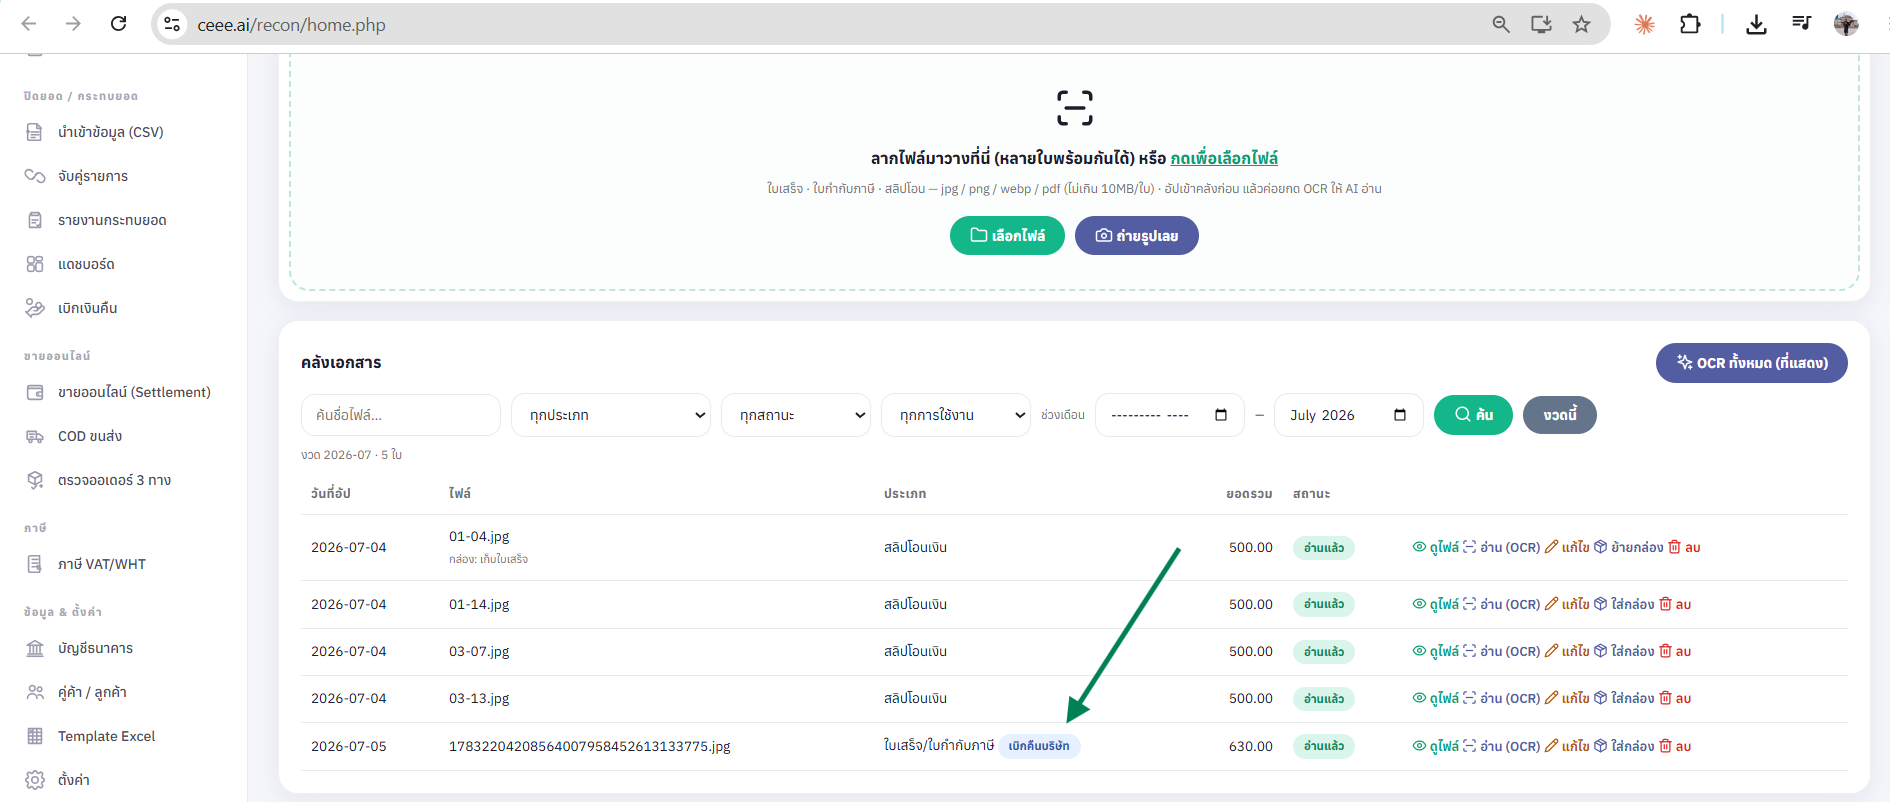
Task: View file for 01-04.jpg row
Action: point(1435,547)
